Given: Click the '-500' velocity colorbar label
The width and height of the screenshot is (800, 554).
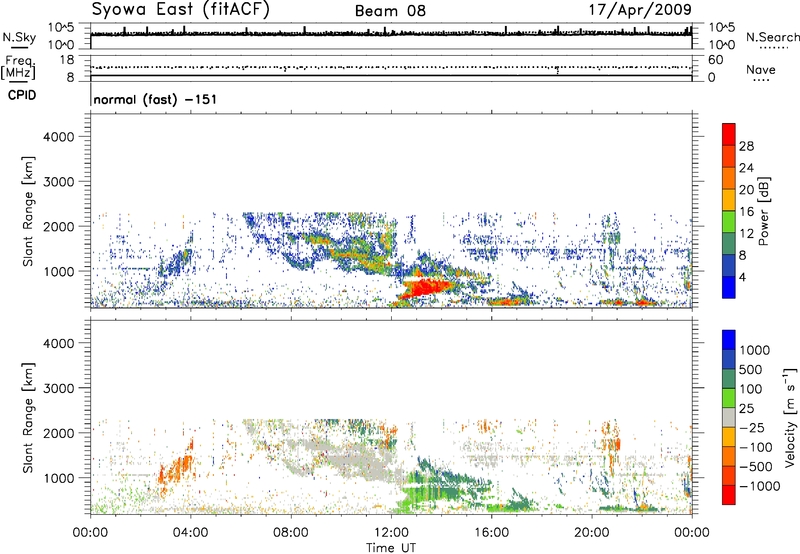Looking at the screenshot, I should (756, 467).
